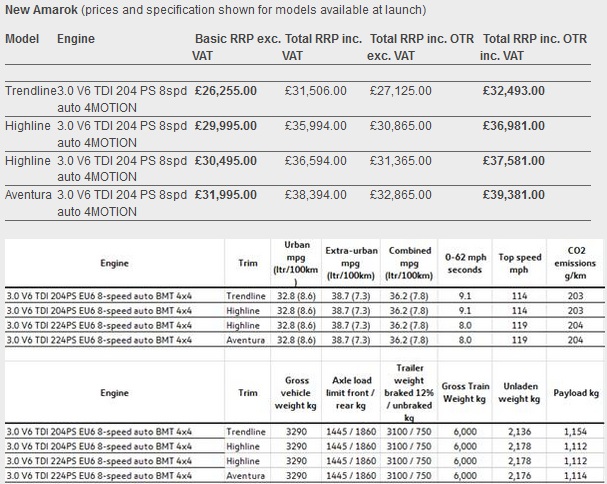Click the Trendline basic price £26,255.00
Viewport: 607px width, 484px height.
click(226, 90)
